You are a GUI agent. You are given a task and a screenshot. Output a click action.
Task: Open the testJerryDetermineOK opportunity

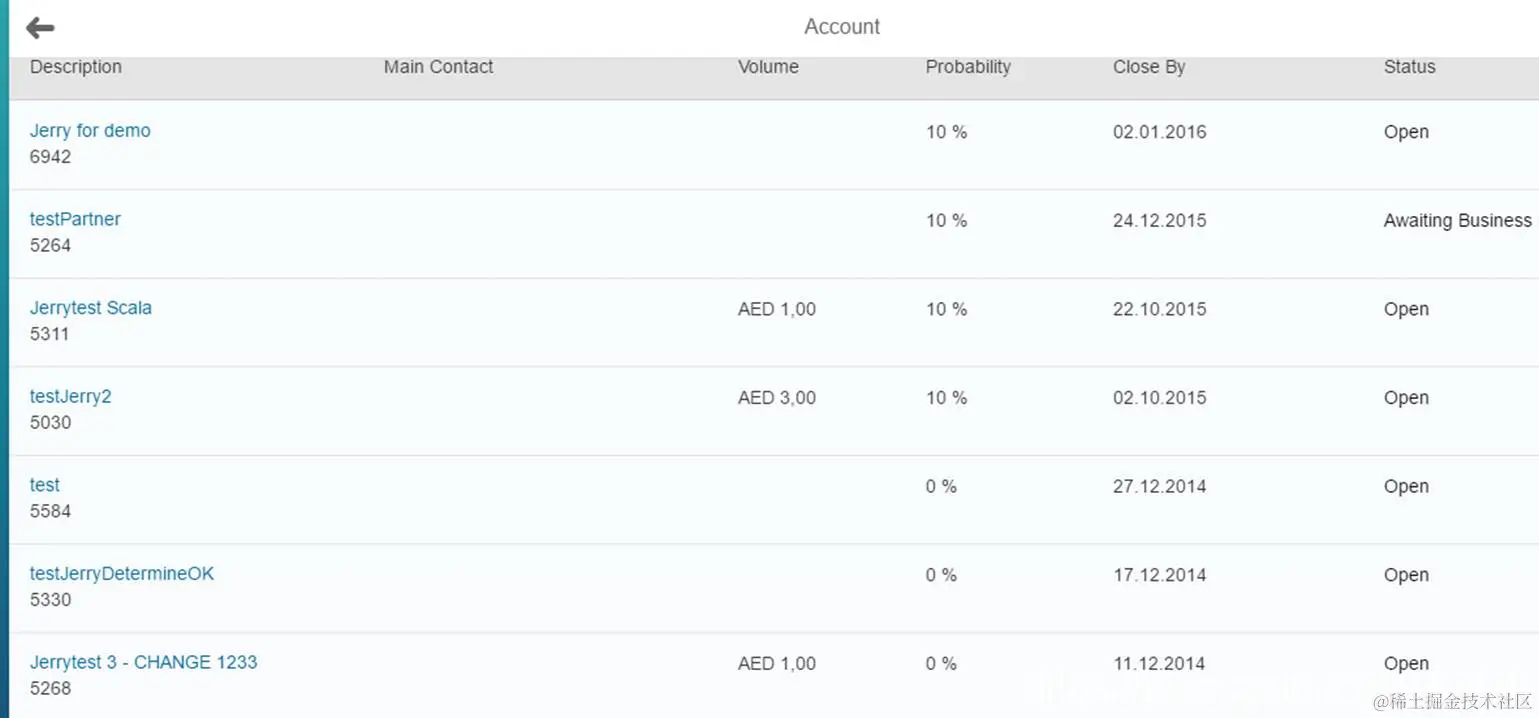click(122, 574)
